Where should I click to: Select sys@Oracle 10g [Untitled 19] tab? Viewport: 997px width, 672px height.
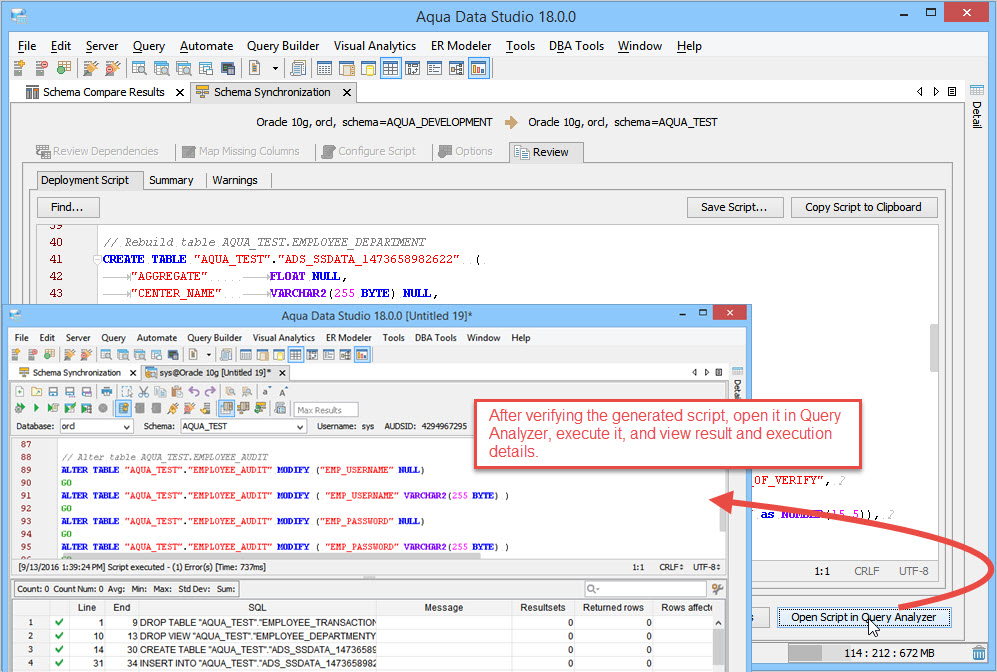click(x=215, y=373)
